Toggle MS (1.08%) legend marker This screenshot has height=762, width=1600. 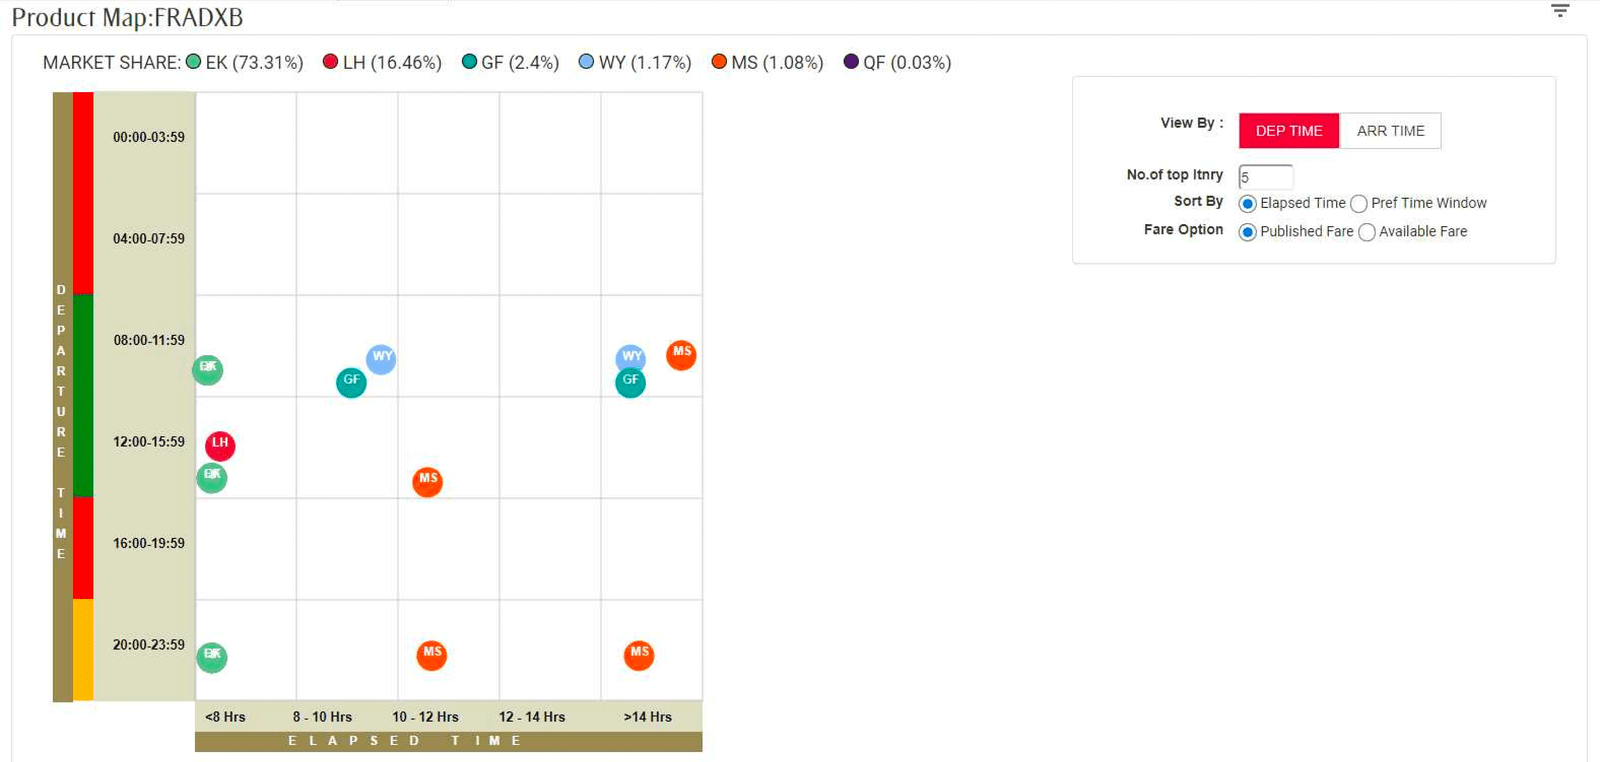click(719, 62)
